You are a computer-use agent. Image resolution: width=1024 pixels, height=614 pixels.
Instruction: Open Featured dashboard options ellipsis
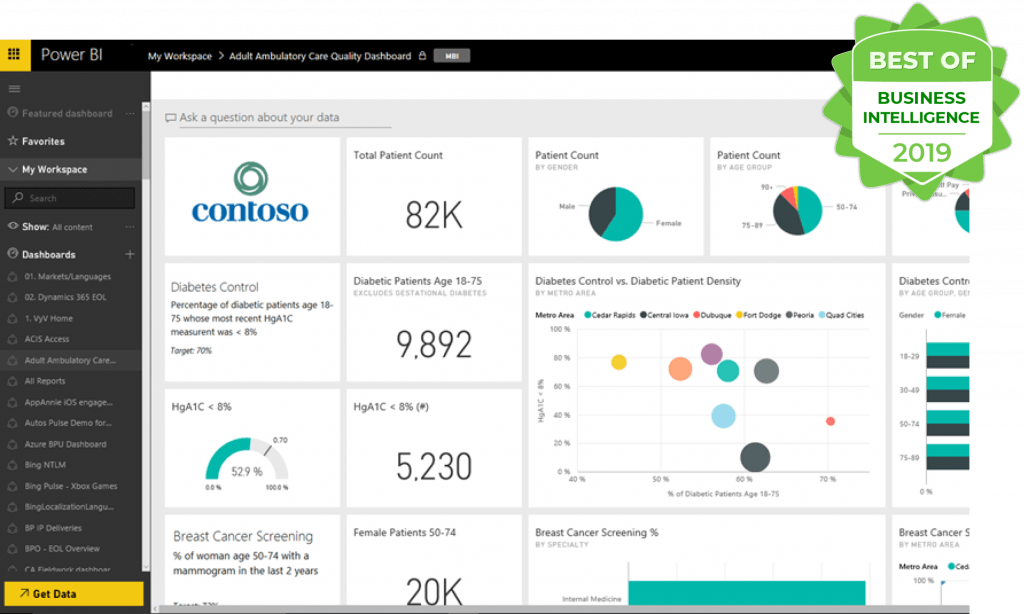130,113
